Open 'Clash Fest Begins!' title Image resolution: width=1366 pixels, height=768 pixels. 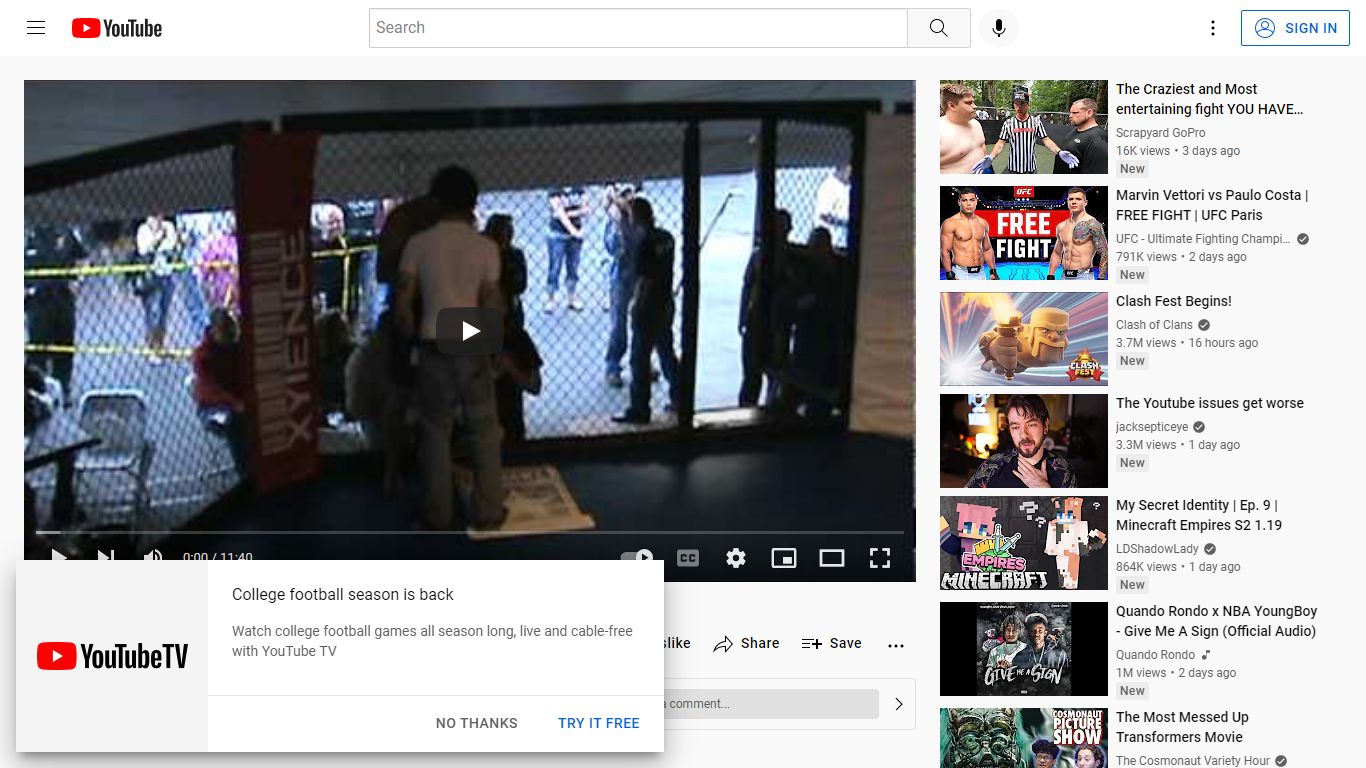point(1174,301)
